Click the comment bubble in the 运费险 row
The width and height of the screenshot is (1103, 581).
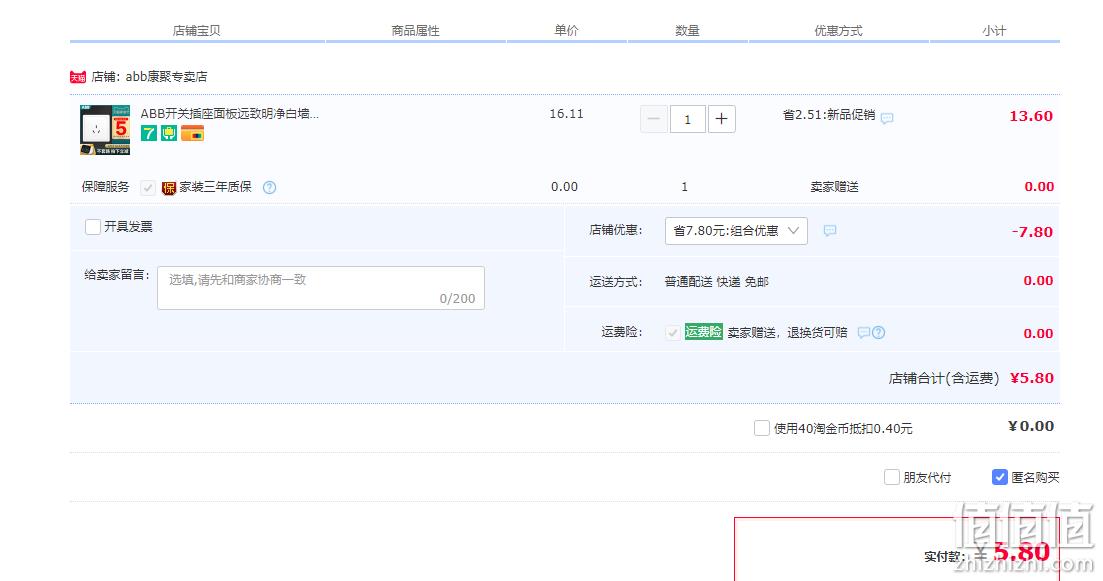point(864,333)
